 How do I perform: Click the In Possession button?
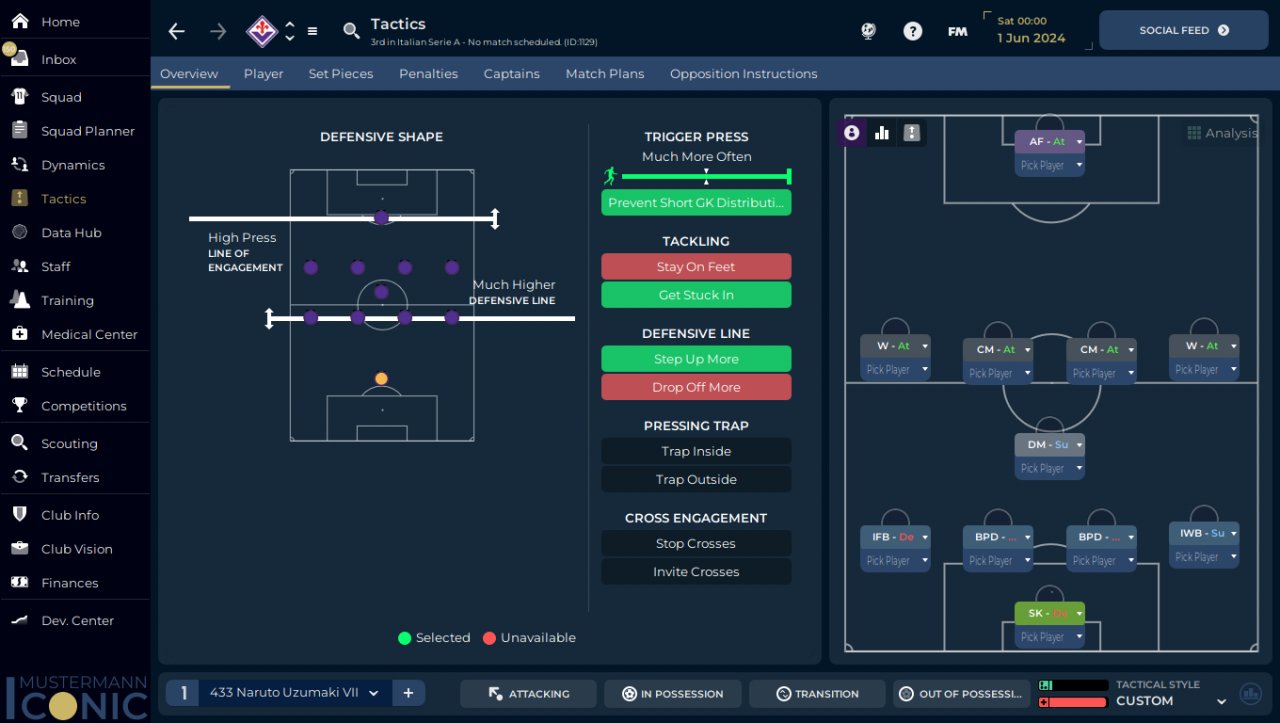pos(673,694)
